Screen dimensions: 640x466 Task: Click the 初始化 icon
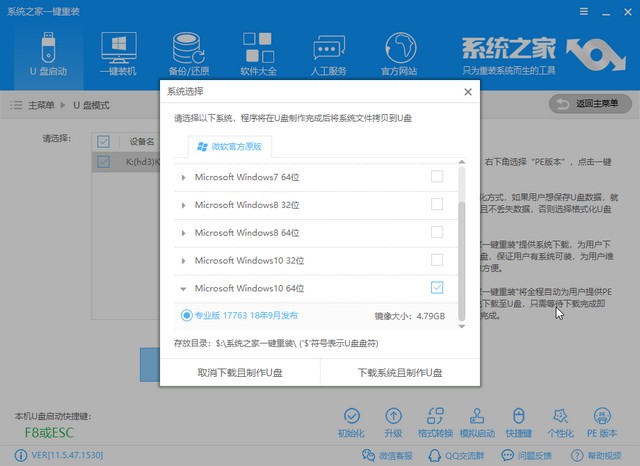pos(350,422)
